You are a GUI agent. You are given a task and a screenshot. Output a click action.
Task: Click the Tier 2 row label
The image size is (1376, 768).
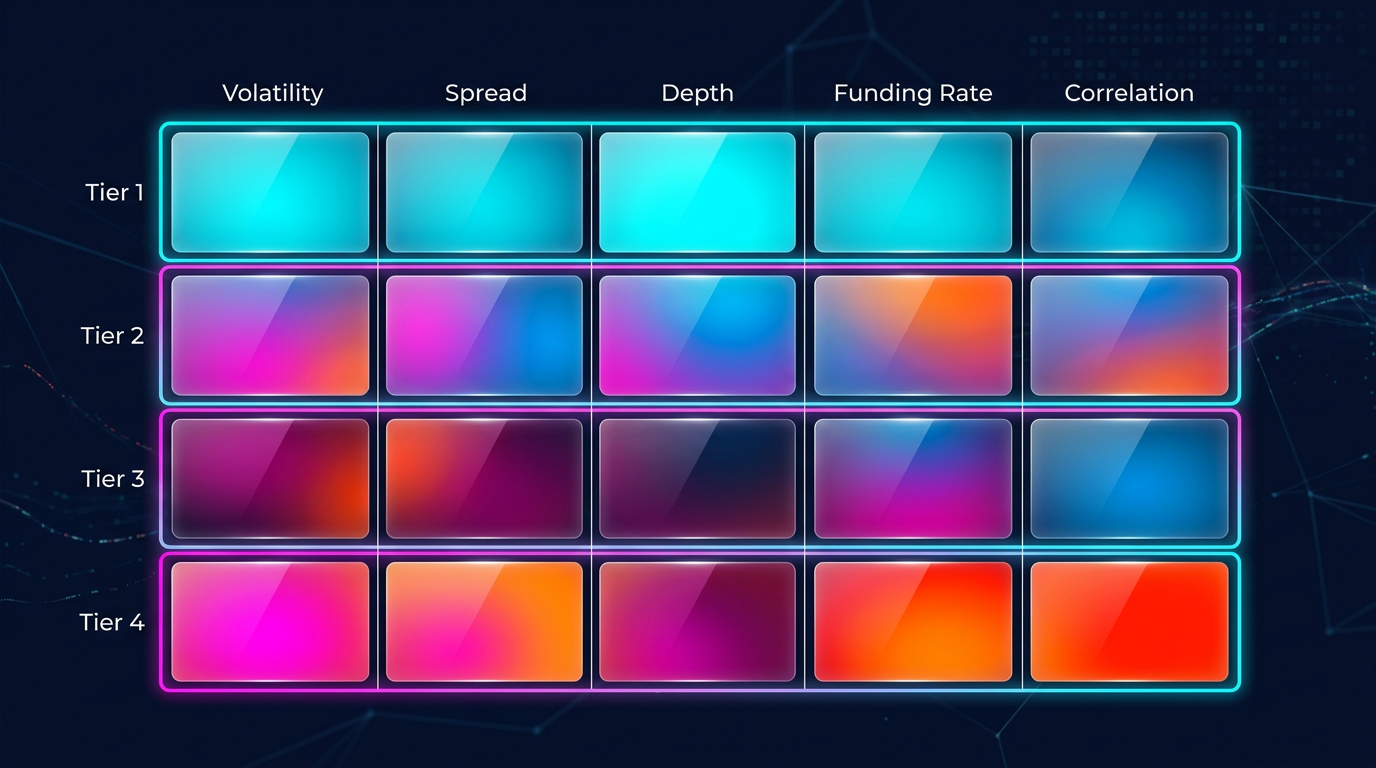[x=112, y=335]
